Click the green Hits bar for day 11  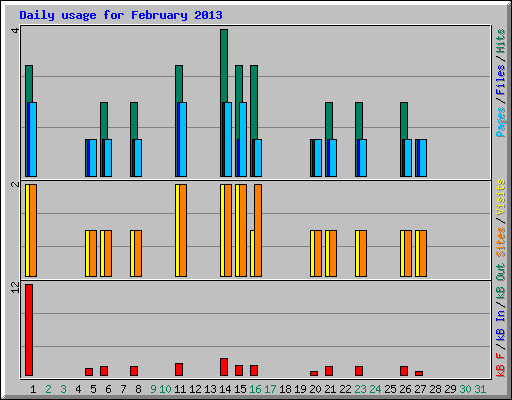[179, 84]
